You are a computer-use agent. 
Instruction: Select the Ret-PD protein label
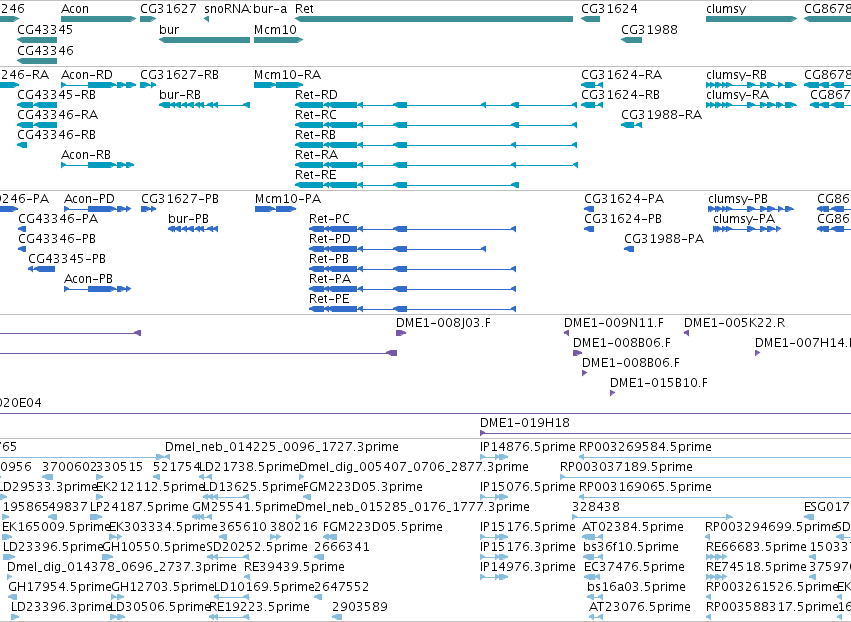coord(330,239)
